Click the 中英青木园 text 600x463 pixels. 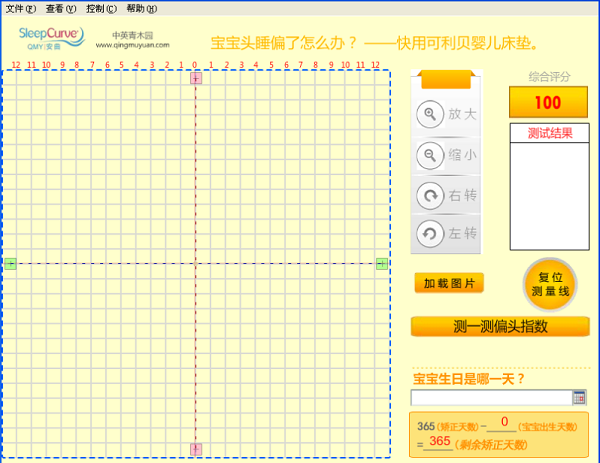tap(133, 35)
